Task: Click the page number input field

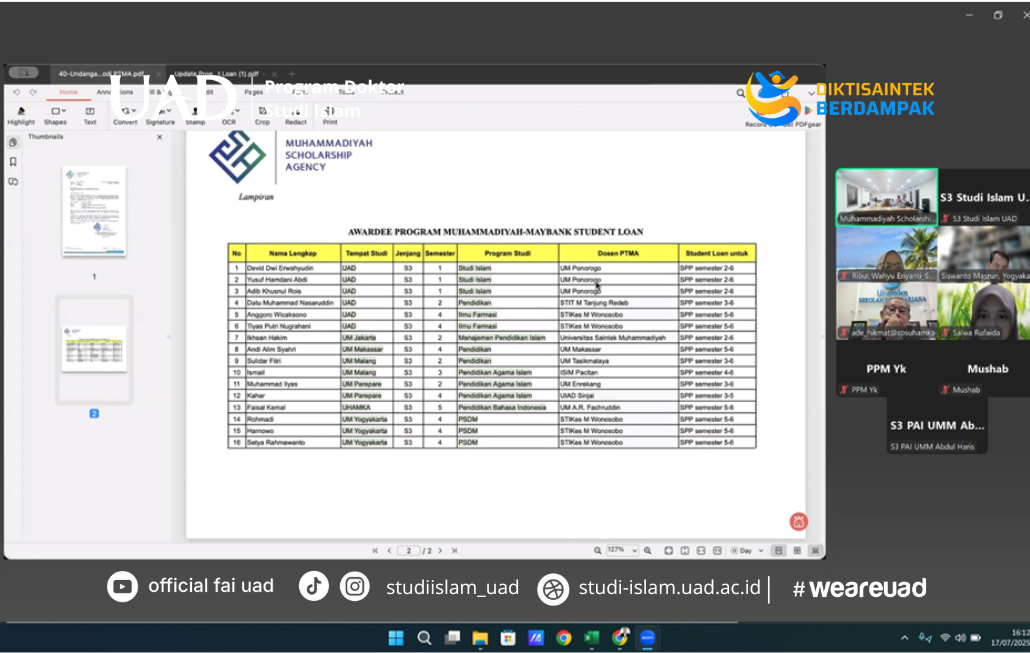Action: click(409, 551)
